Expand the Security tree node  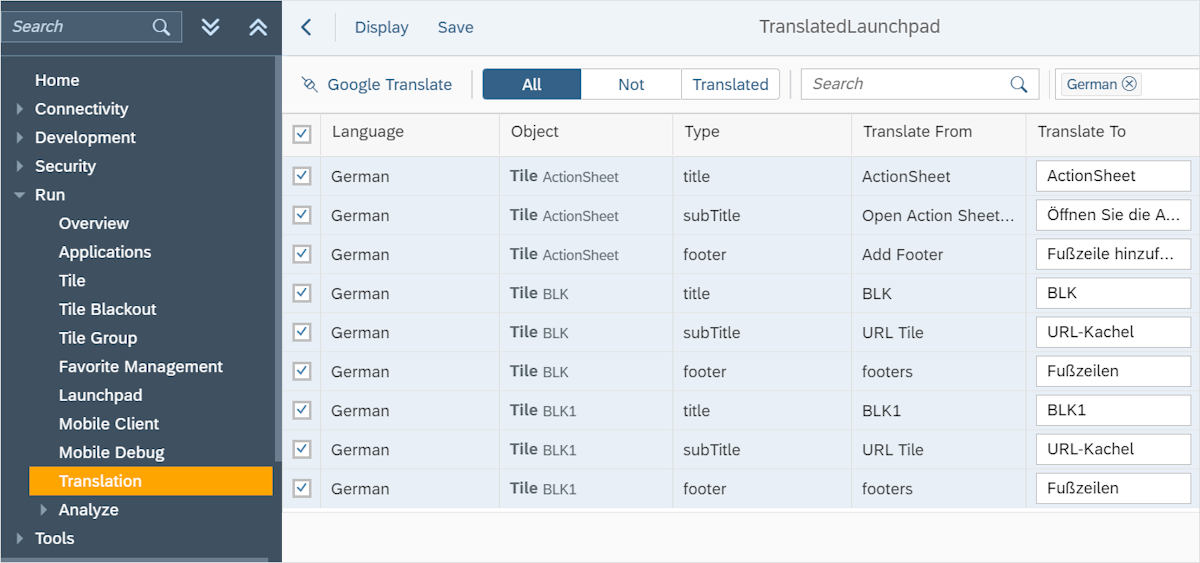[x=20, y=166]
